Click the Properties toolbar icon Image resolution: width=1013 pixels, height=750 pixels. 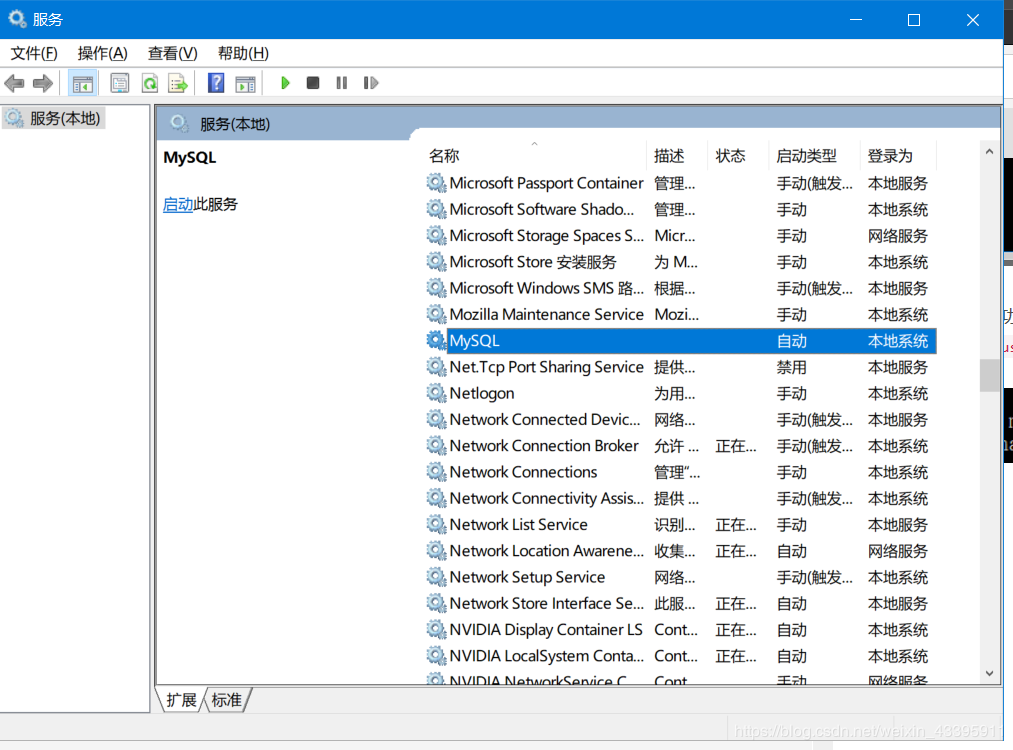point(119,83)
